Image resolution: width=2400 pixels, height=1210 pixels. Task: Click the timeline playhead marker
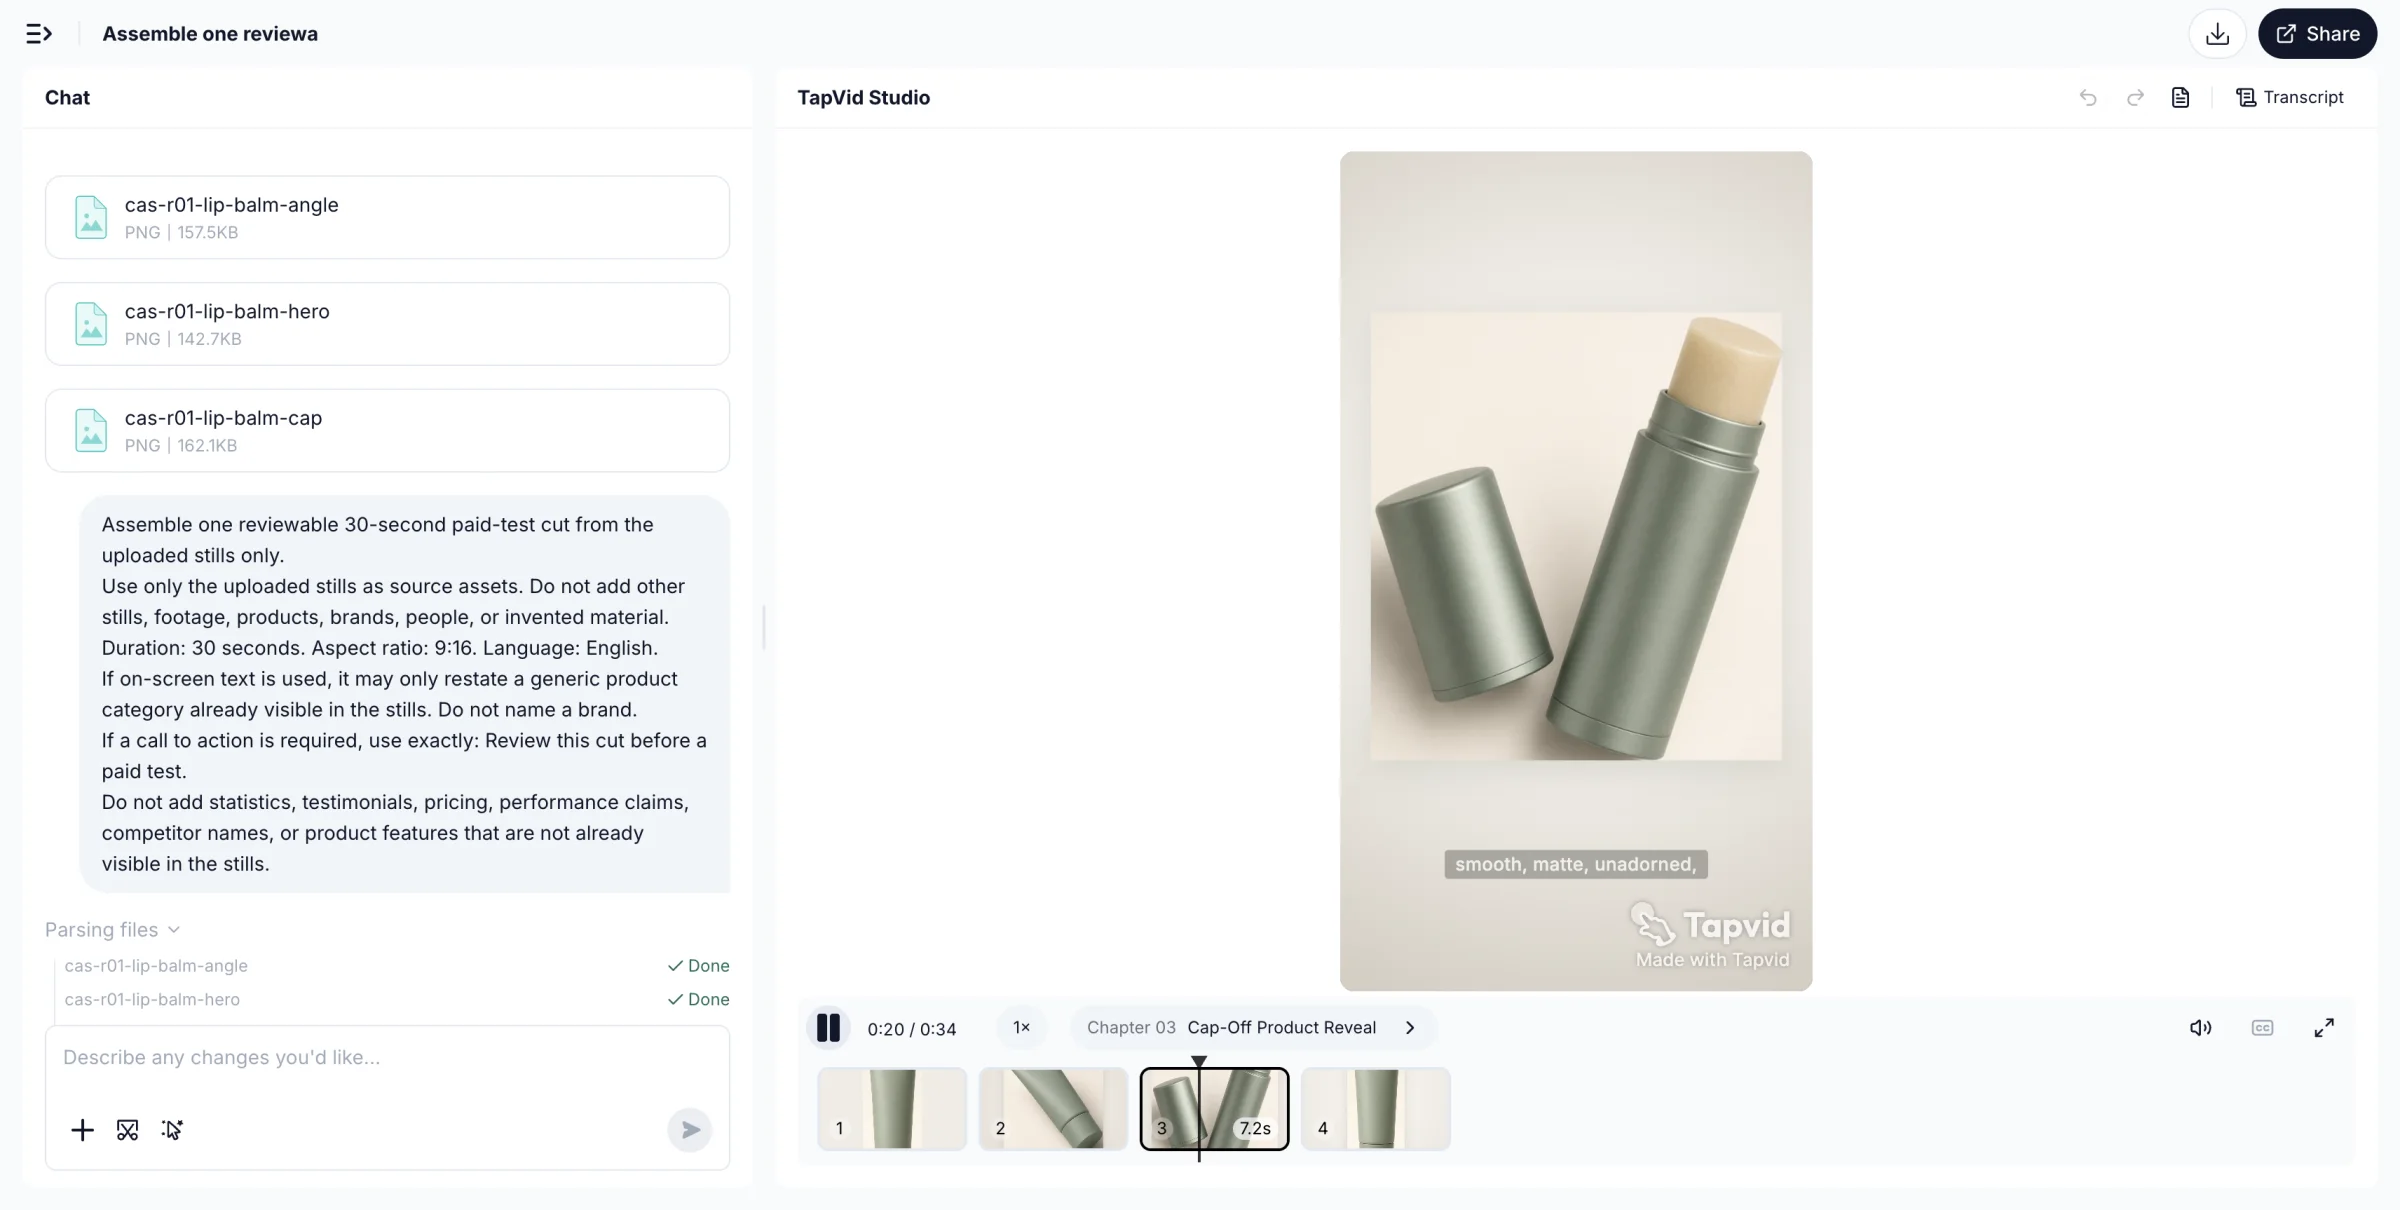point(1199,1062)
